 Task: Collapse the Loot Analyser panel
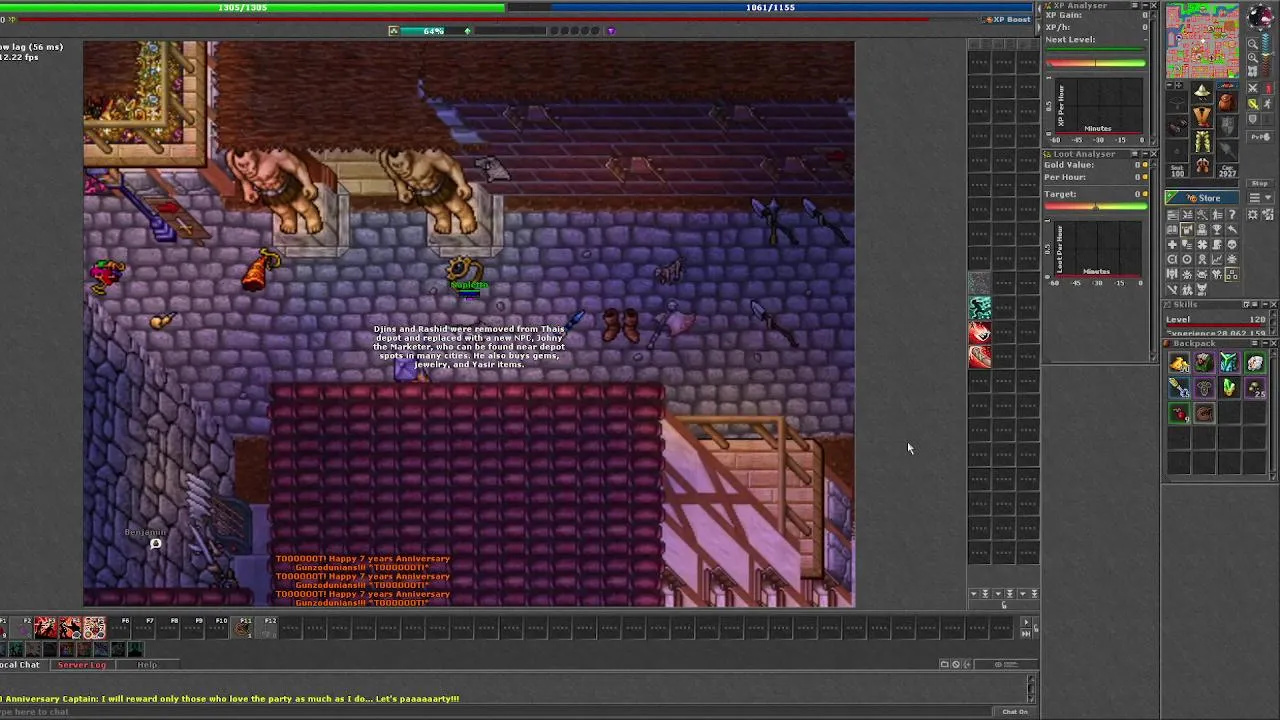(x=1146, y=154)
